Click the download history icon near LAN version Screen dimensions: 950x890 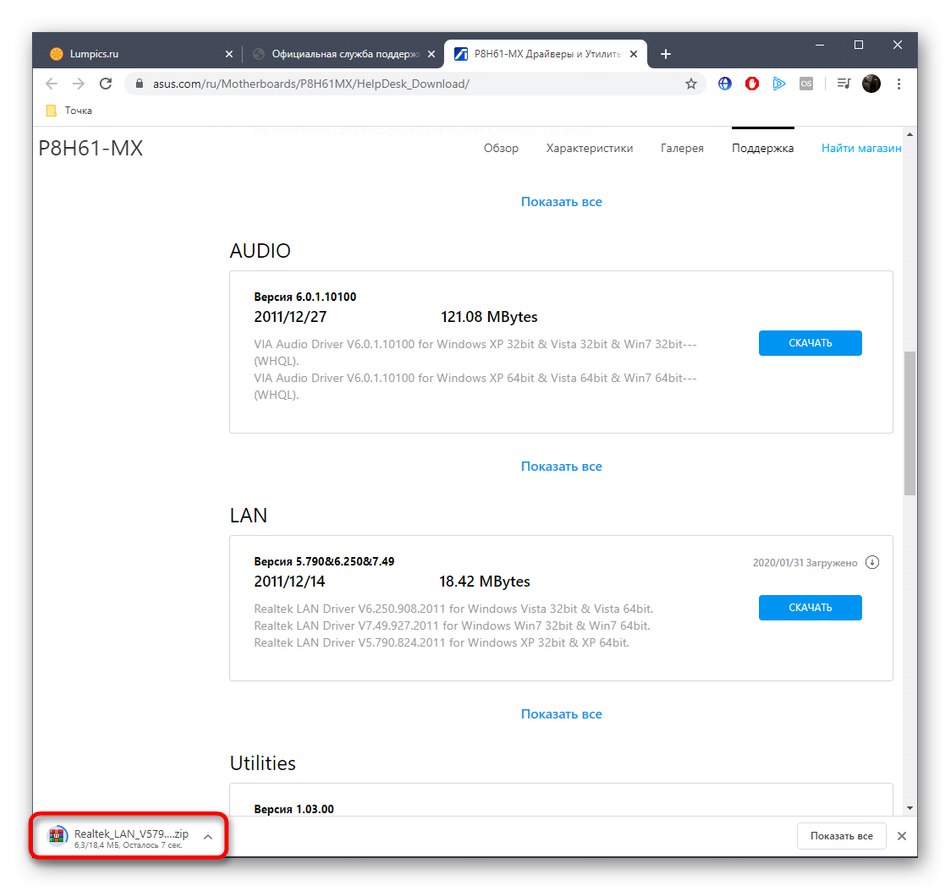tap(872, 562)
